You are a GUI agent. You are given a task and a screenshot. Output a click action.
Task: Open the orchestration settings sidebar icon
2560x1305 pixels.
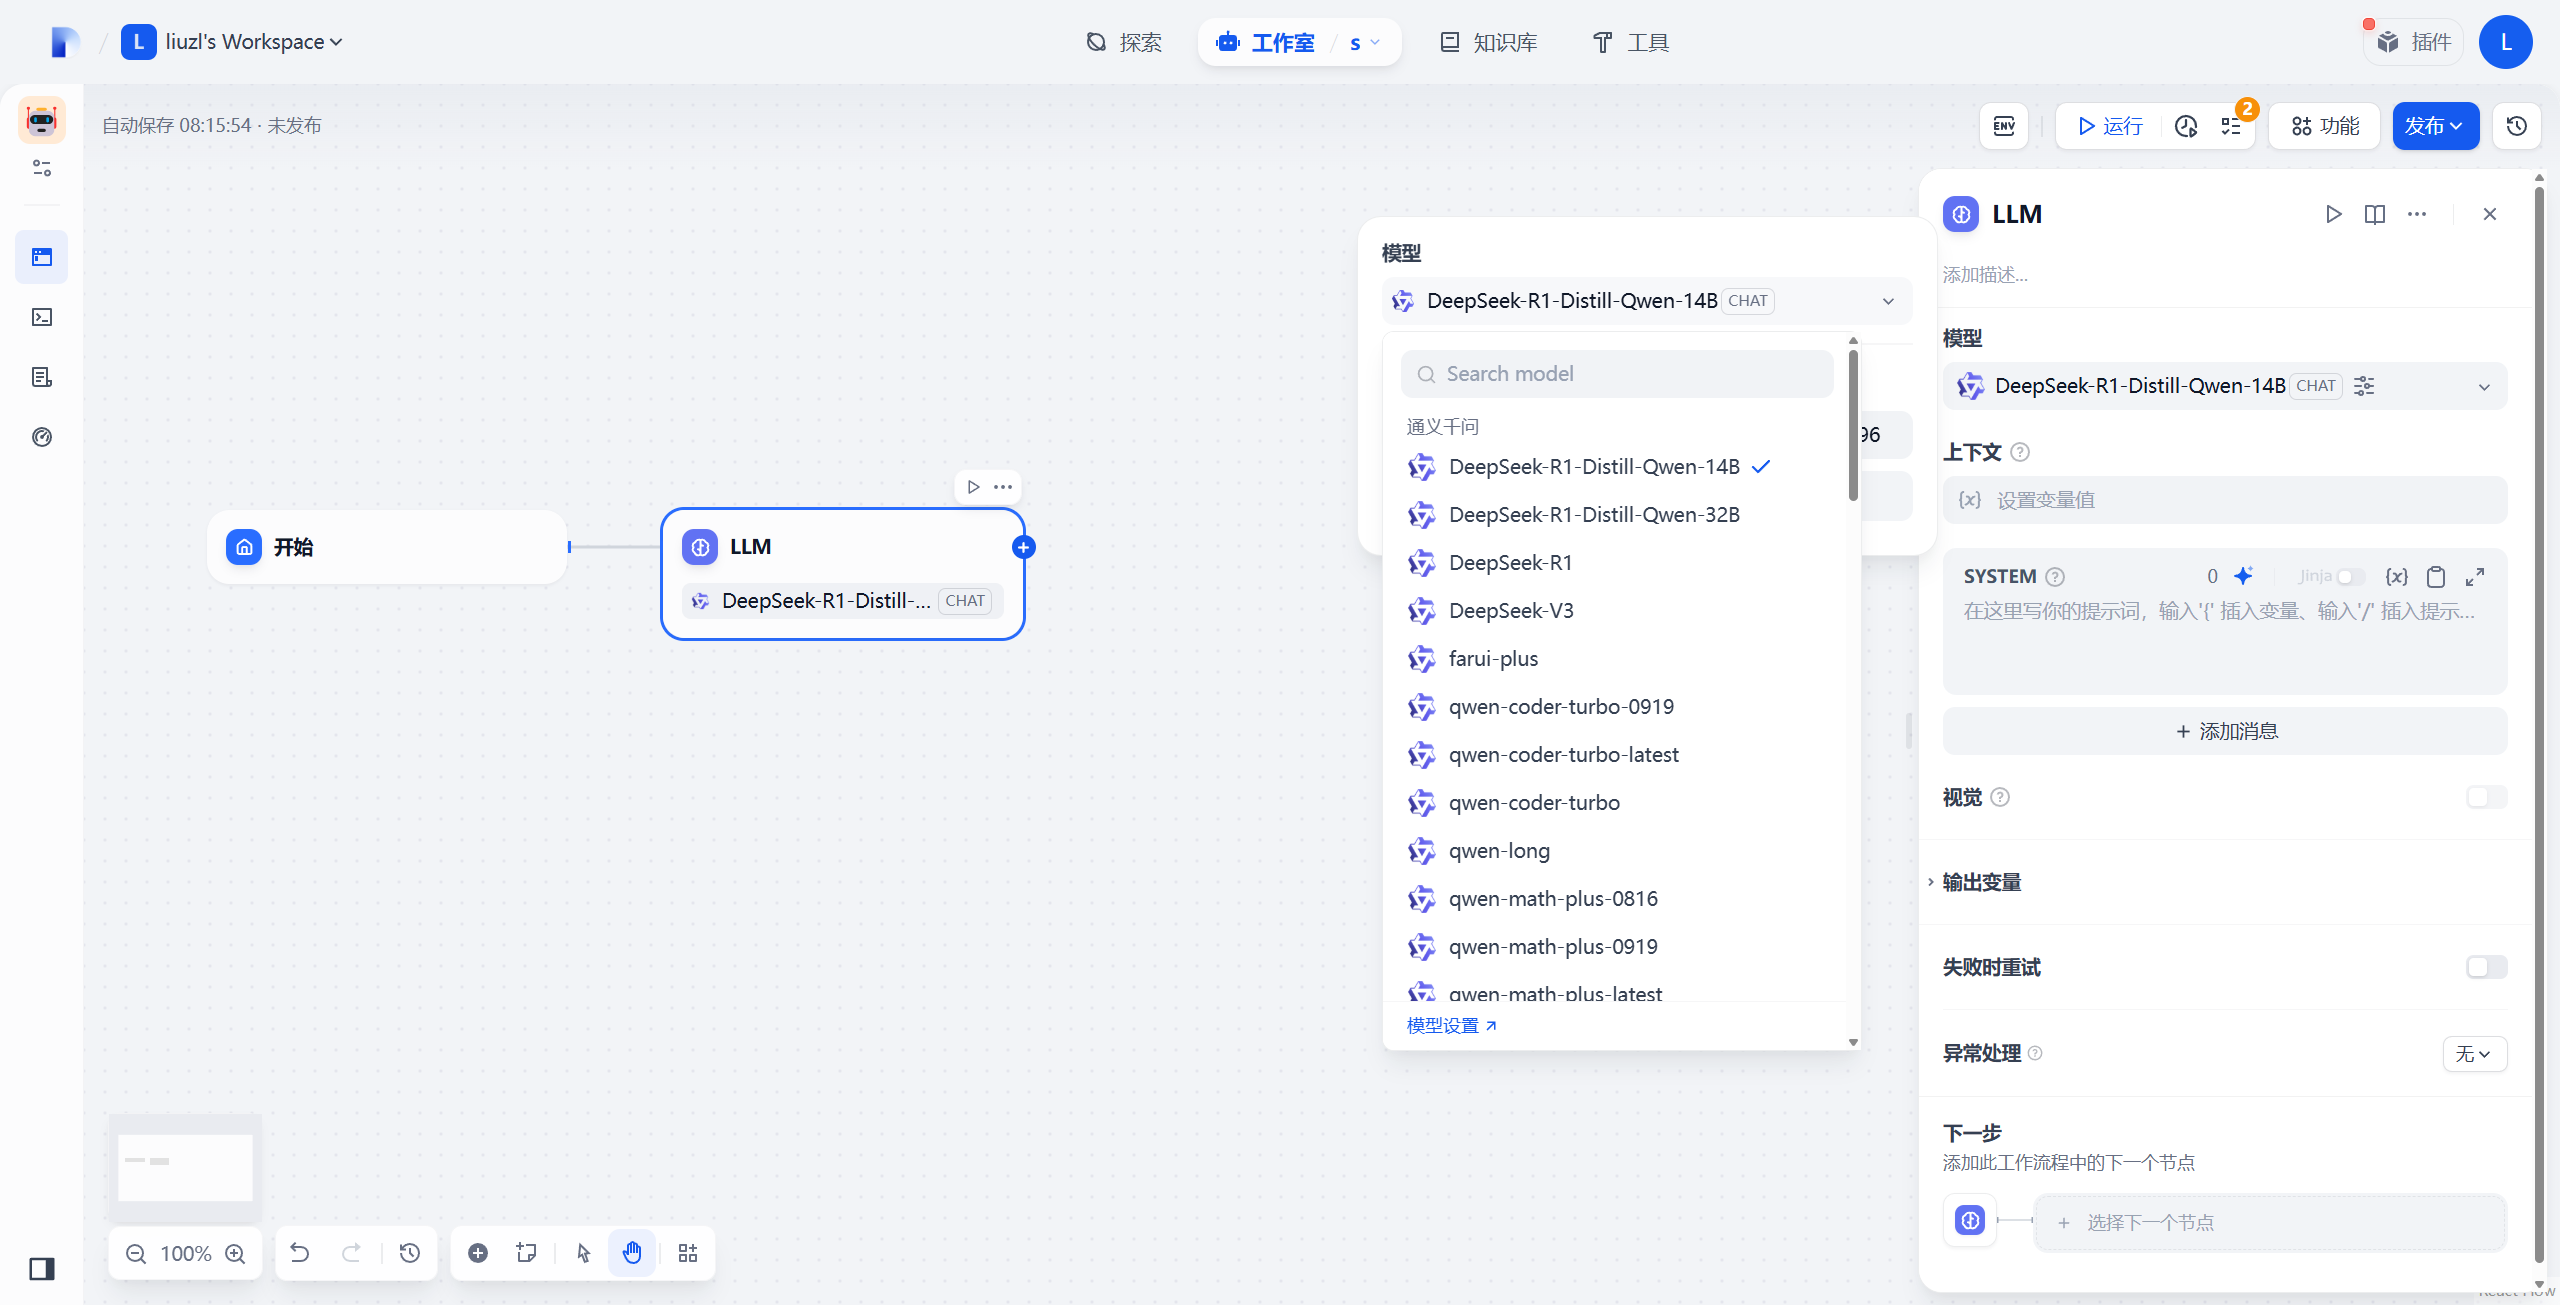42,168
